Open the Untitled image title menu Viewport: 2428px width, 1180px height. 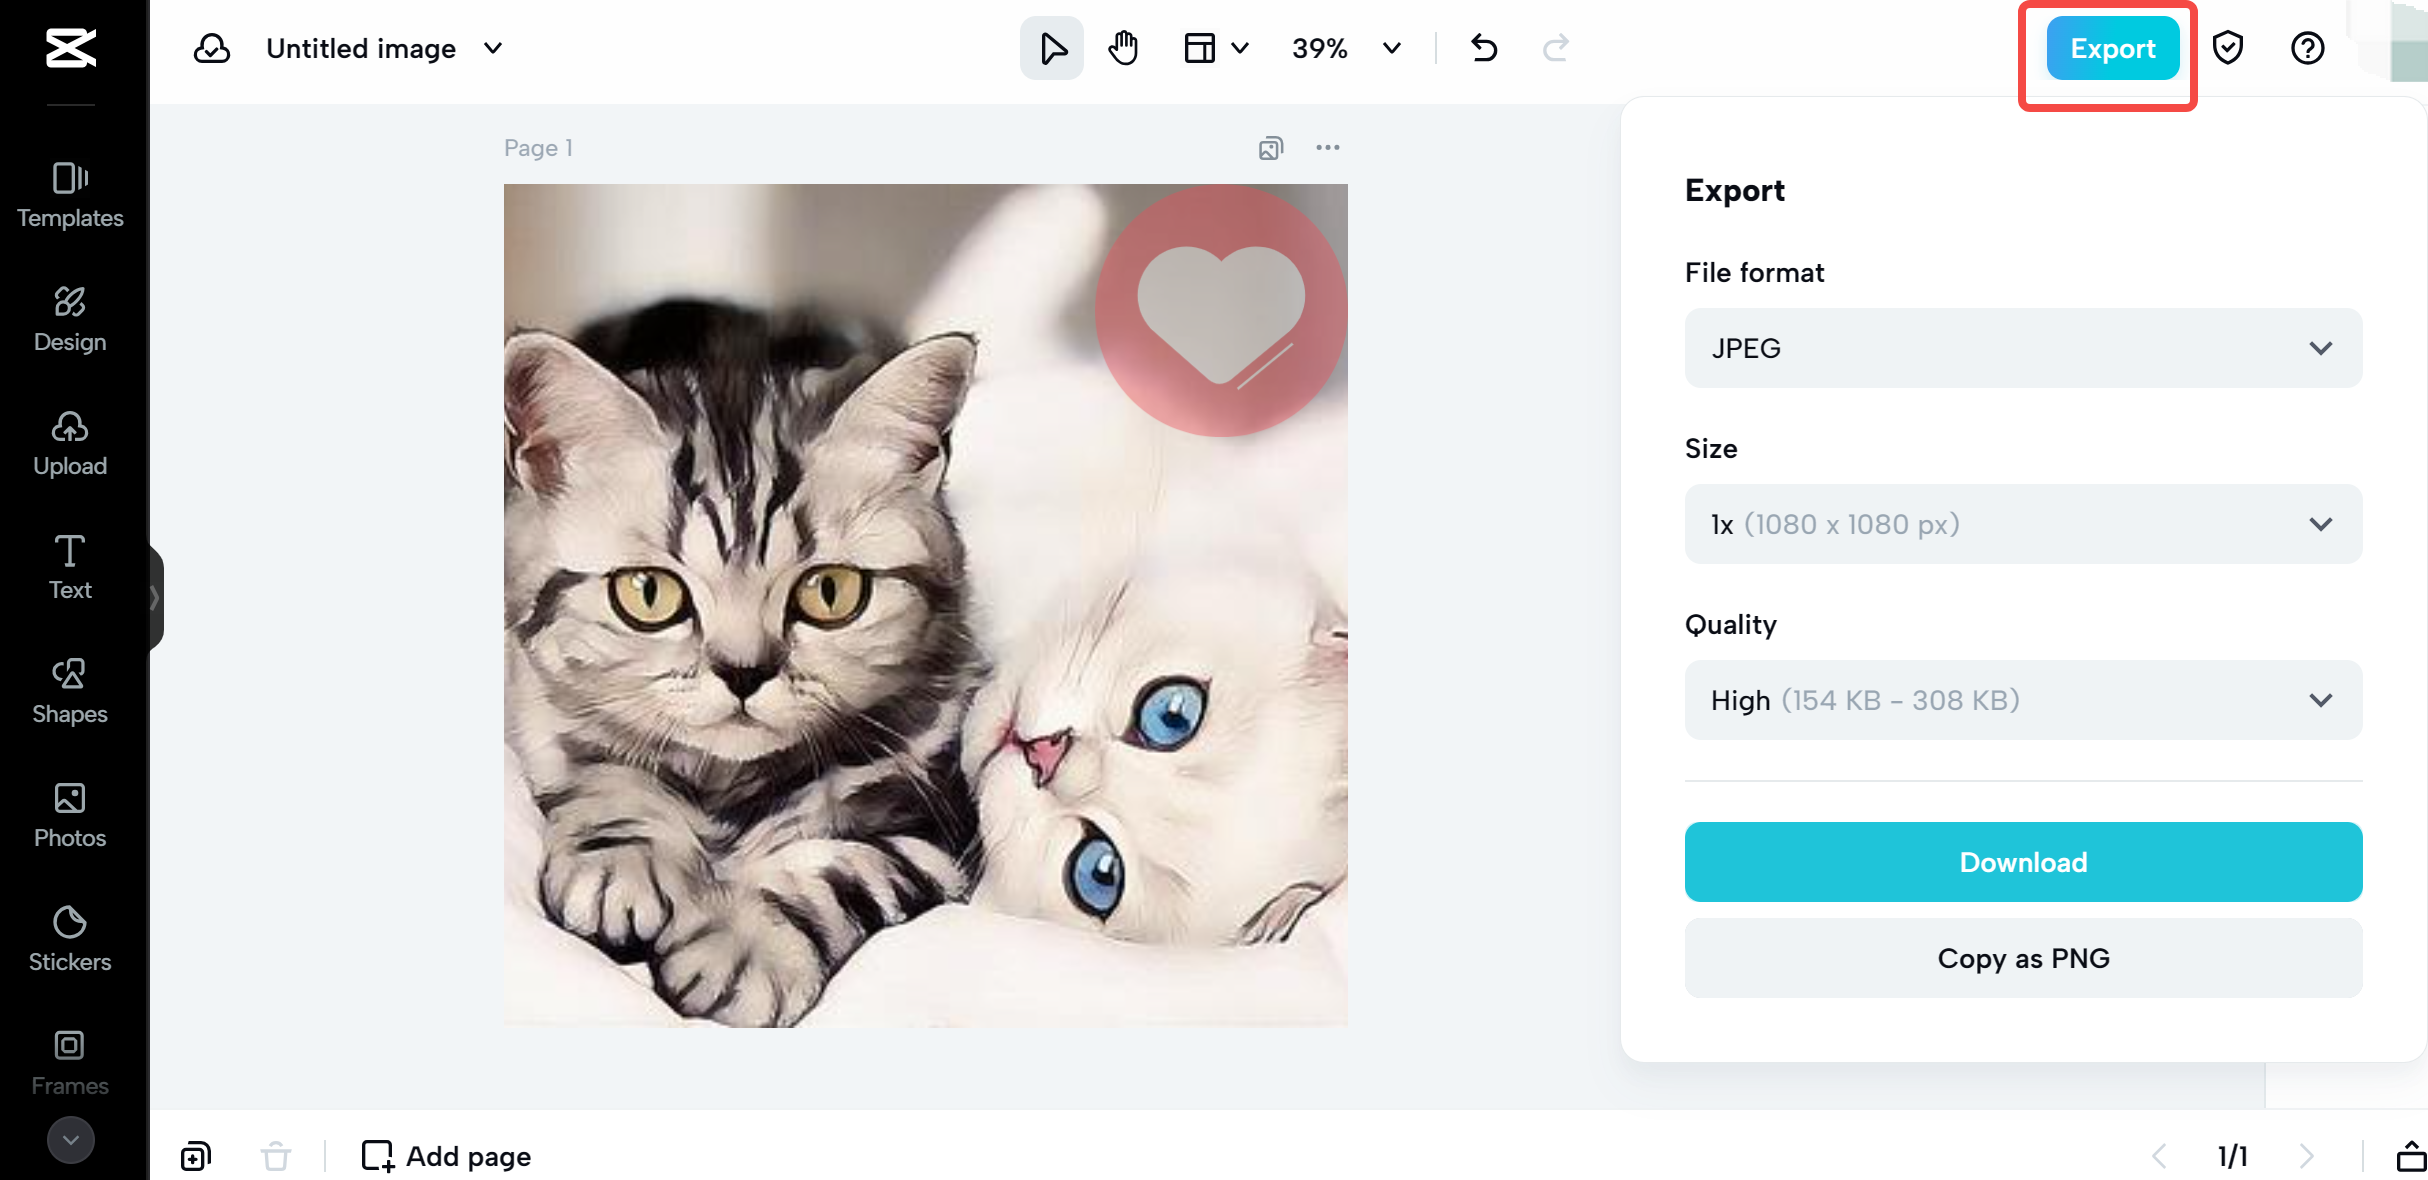pos(492,48)
